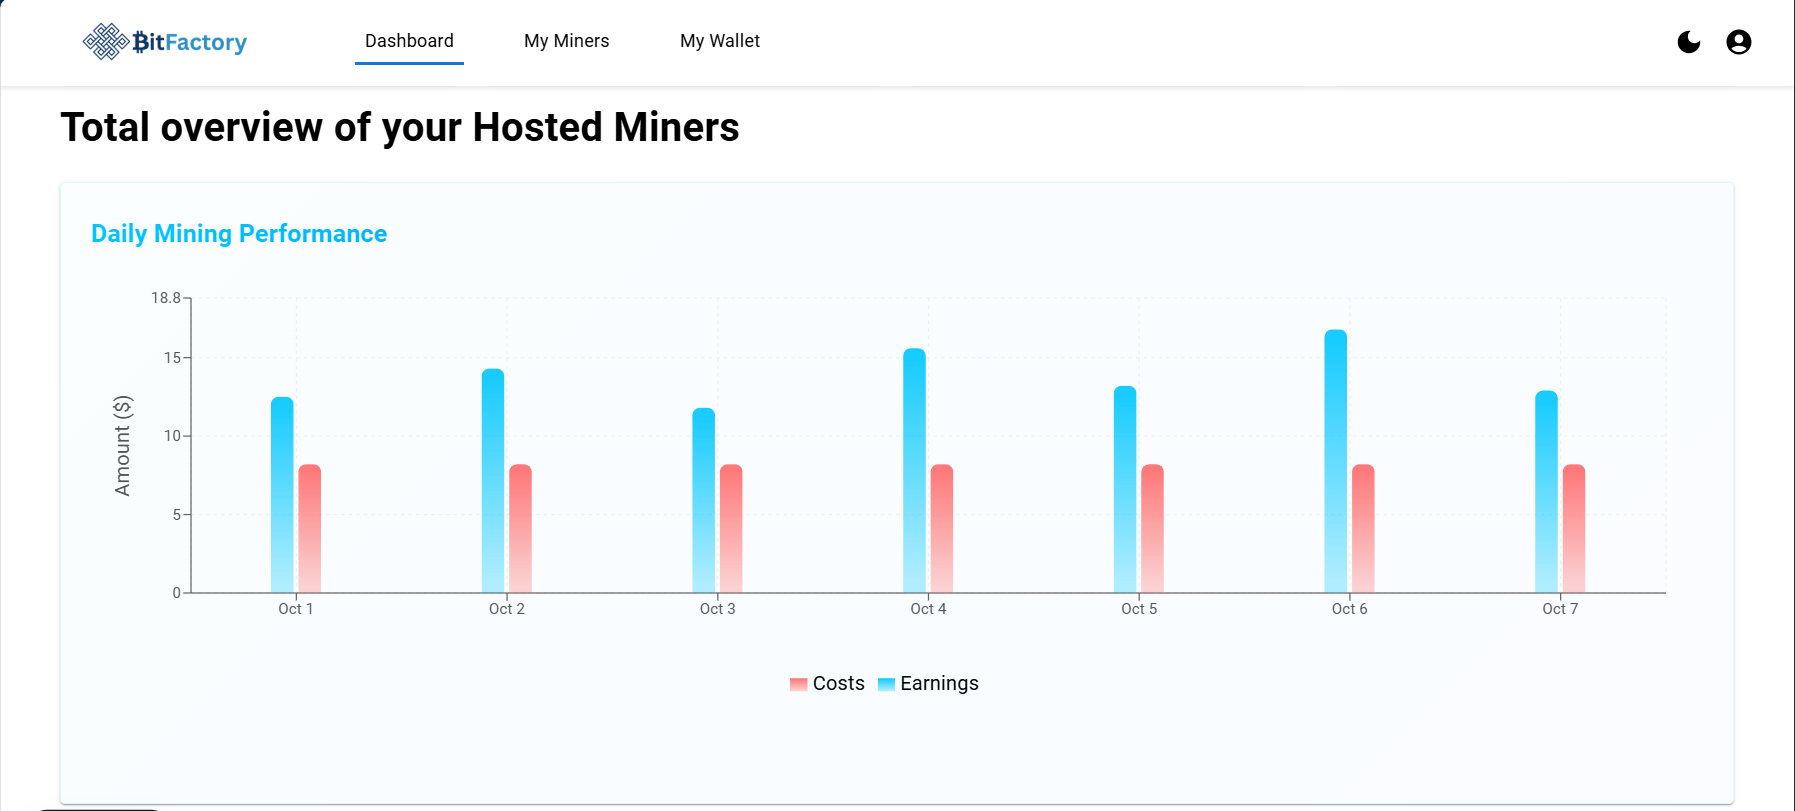1795x811 pixels.
Task: Select the Oct 6 earnings bar
Action: 1336,461
